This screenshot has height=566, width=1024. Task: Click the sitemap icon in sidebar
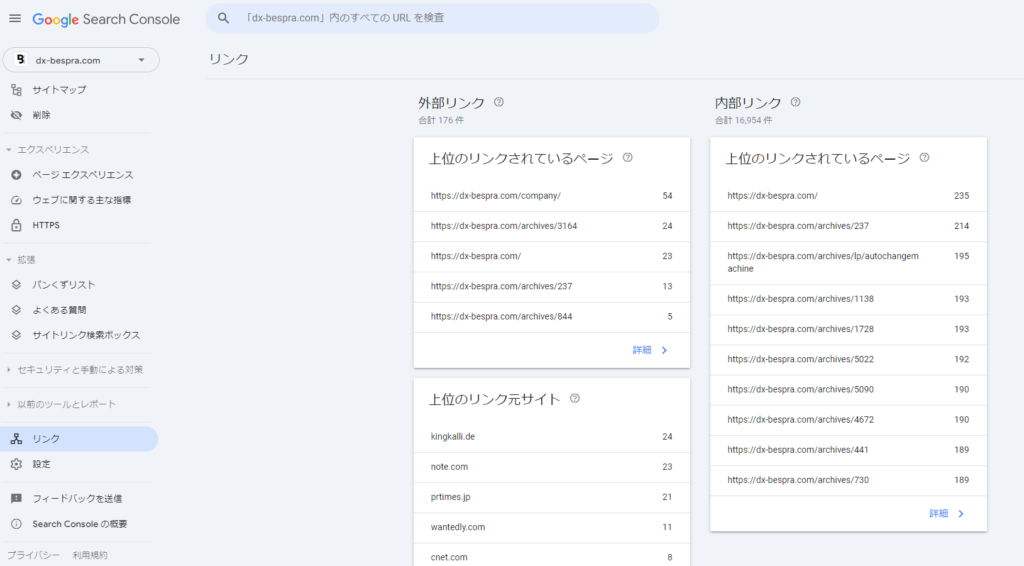pos(16,90)
